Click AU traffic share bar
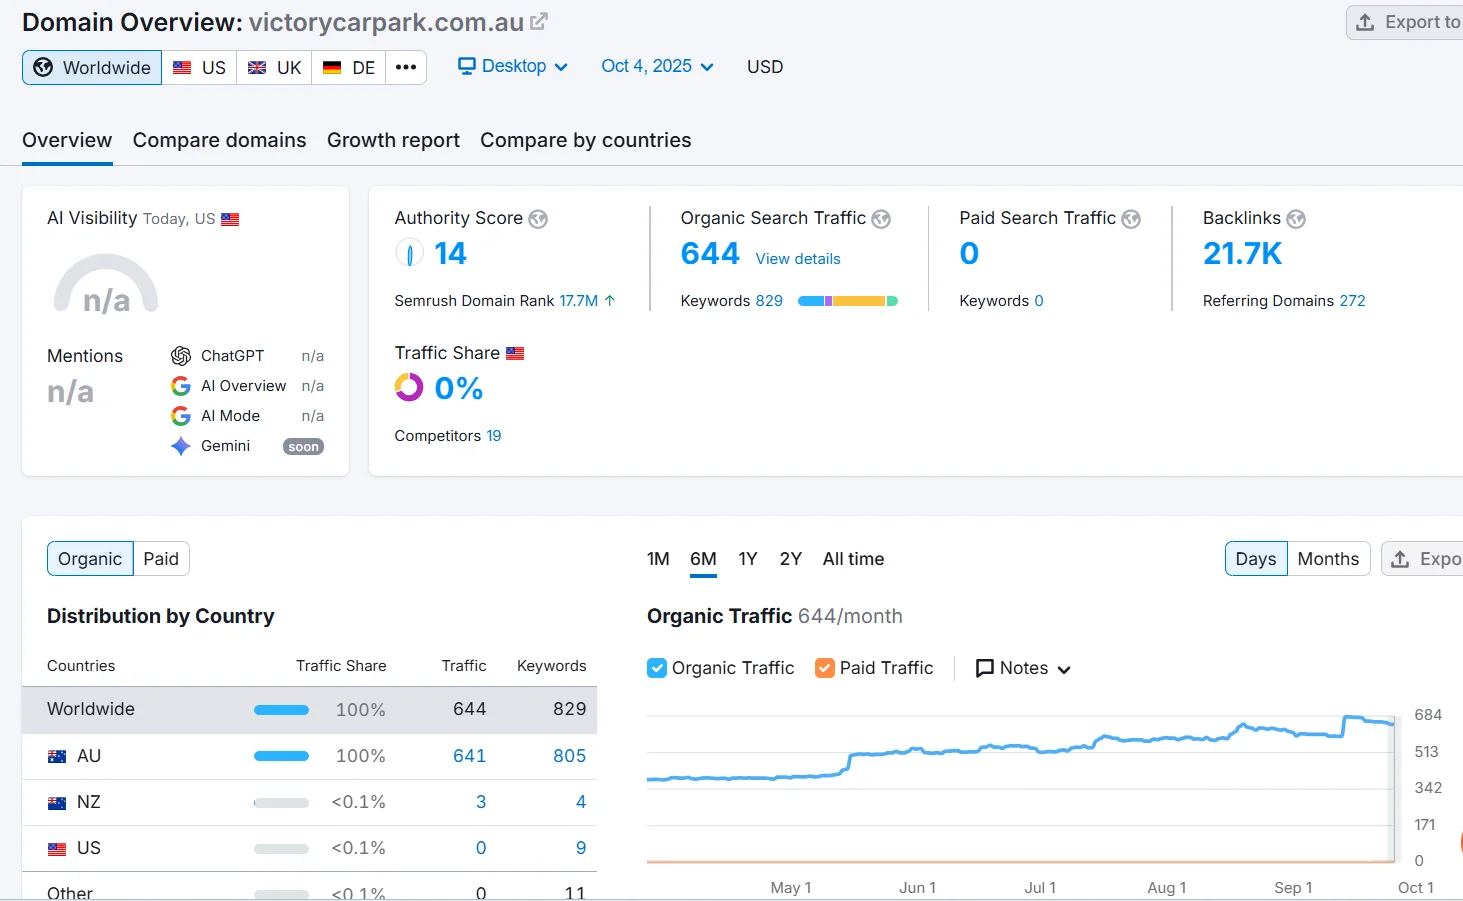Viewport: 1463px width, 901px height. click(281, 756)
